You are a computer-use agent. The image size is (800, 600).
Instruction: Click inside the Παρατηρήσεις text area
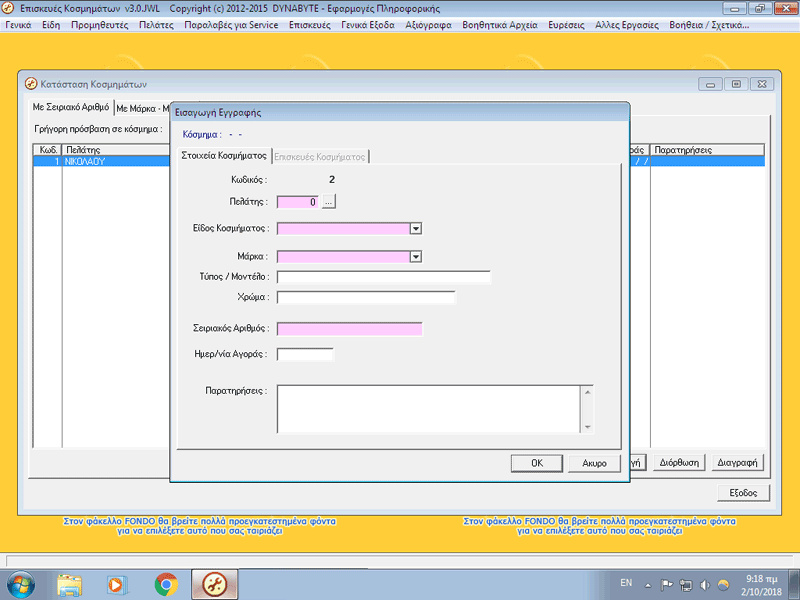click(x=429, y=409)
